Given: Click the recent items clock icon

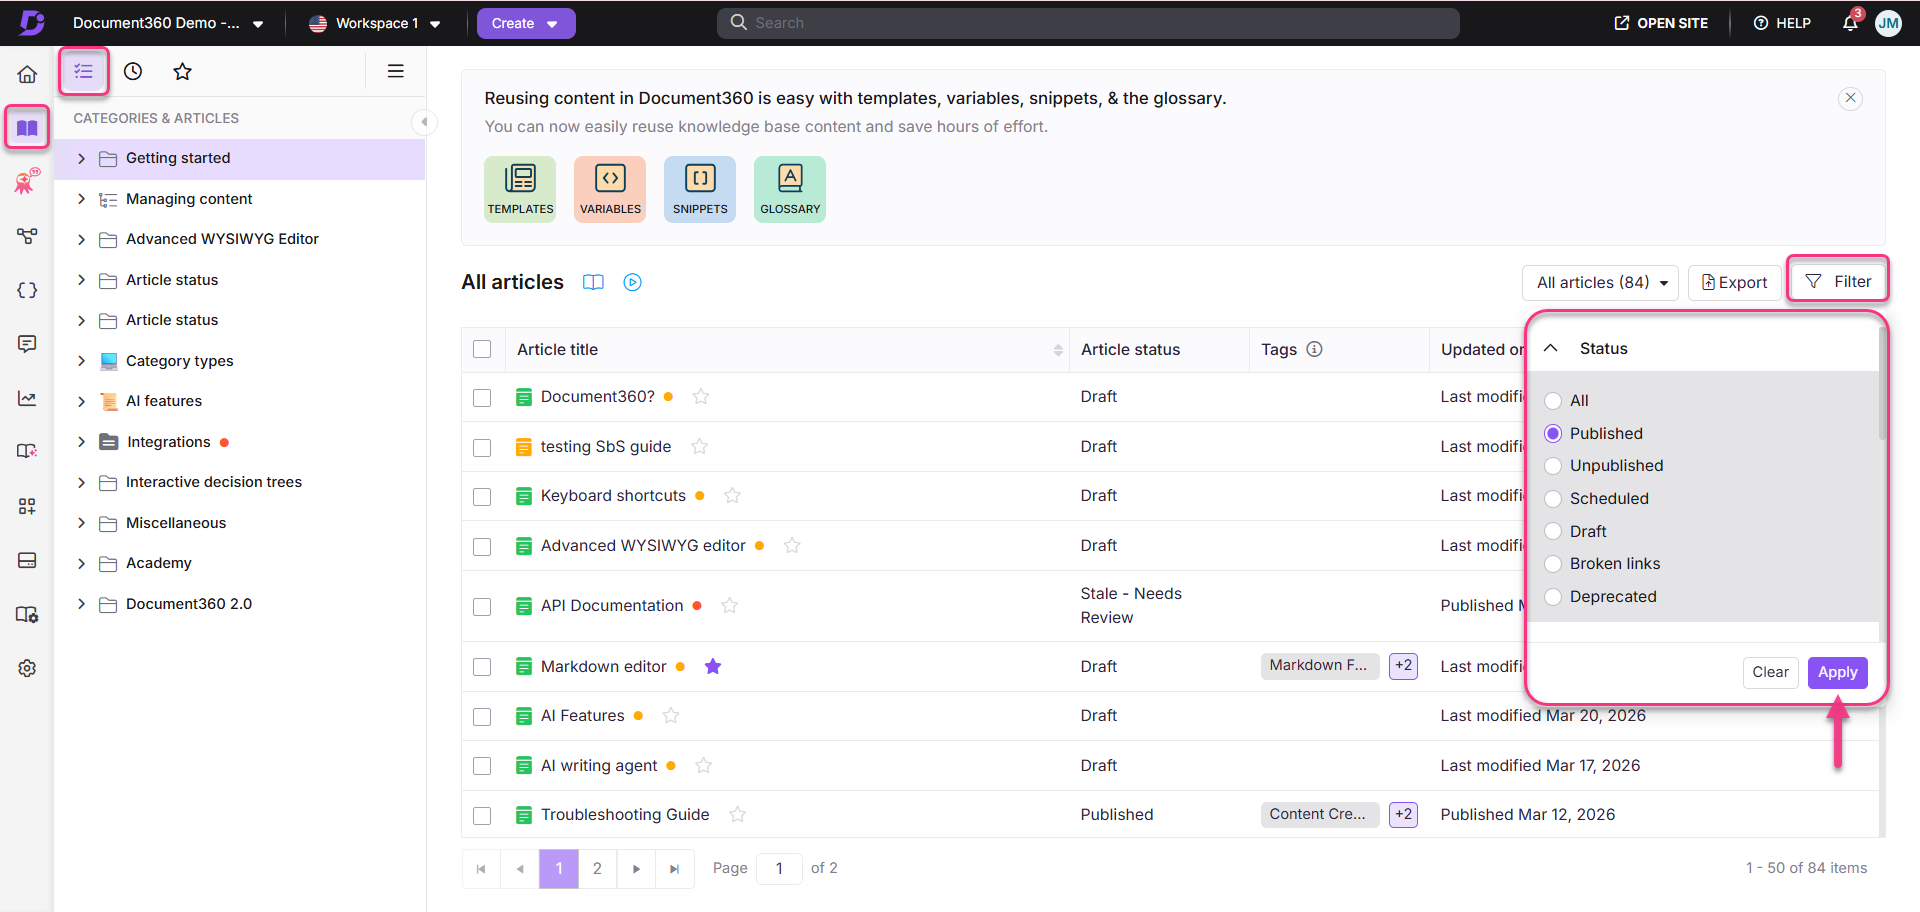Looking at the screenshot, I should 132,71.
